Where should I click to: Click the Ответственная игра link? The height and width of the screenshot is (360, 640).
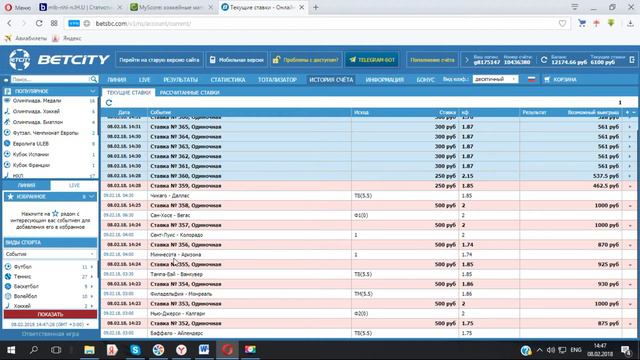coord(50,334)
